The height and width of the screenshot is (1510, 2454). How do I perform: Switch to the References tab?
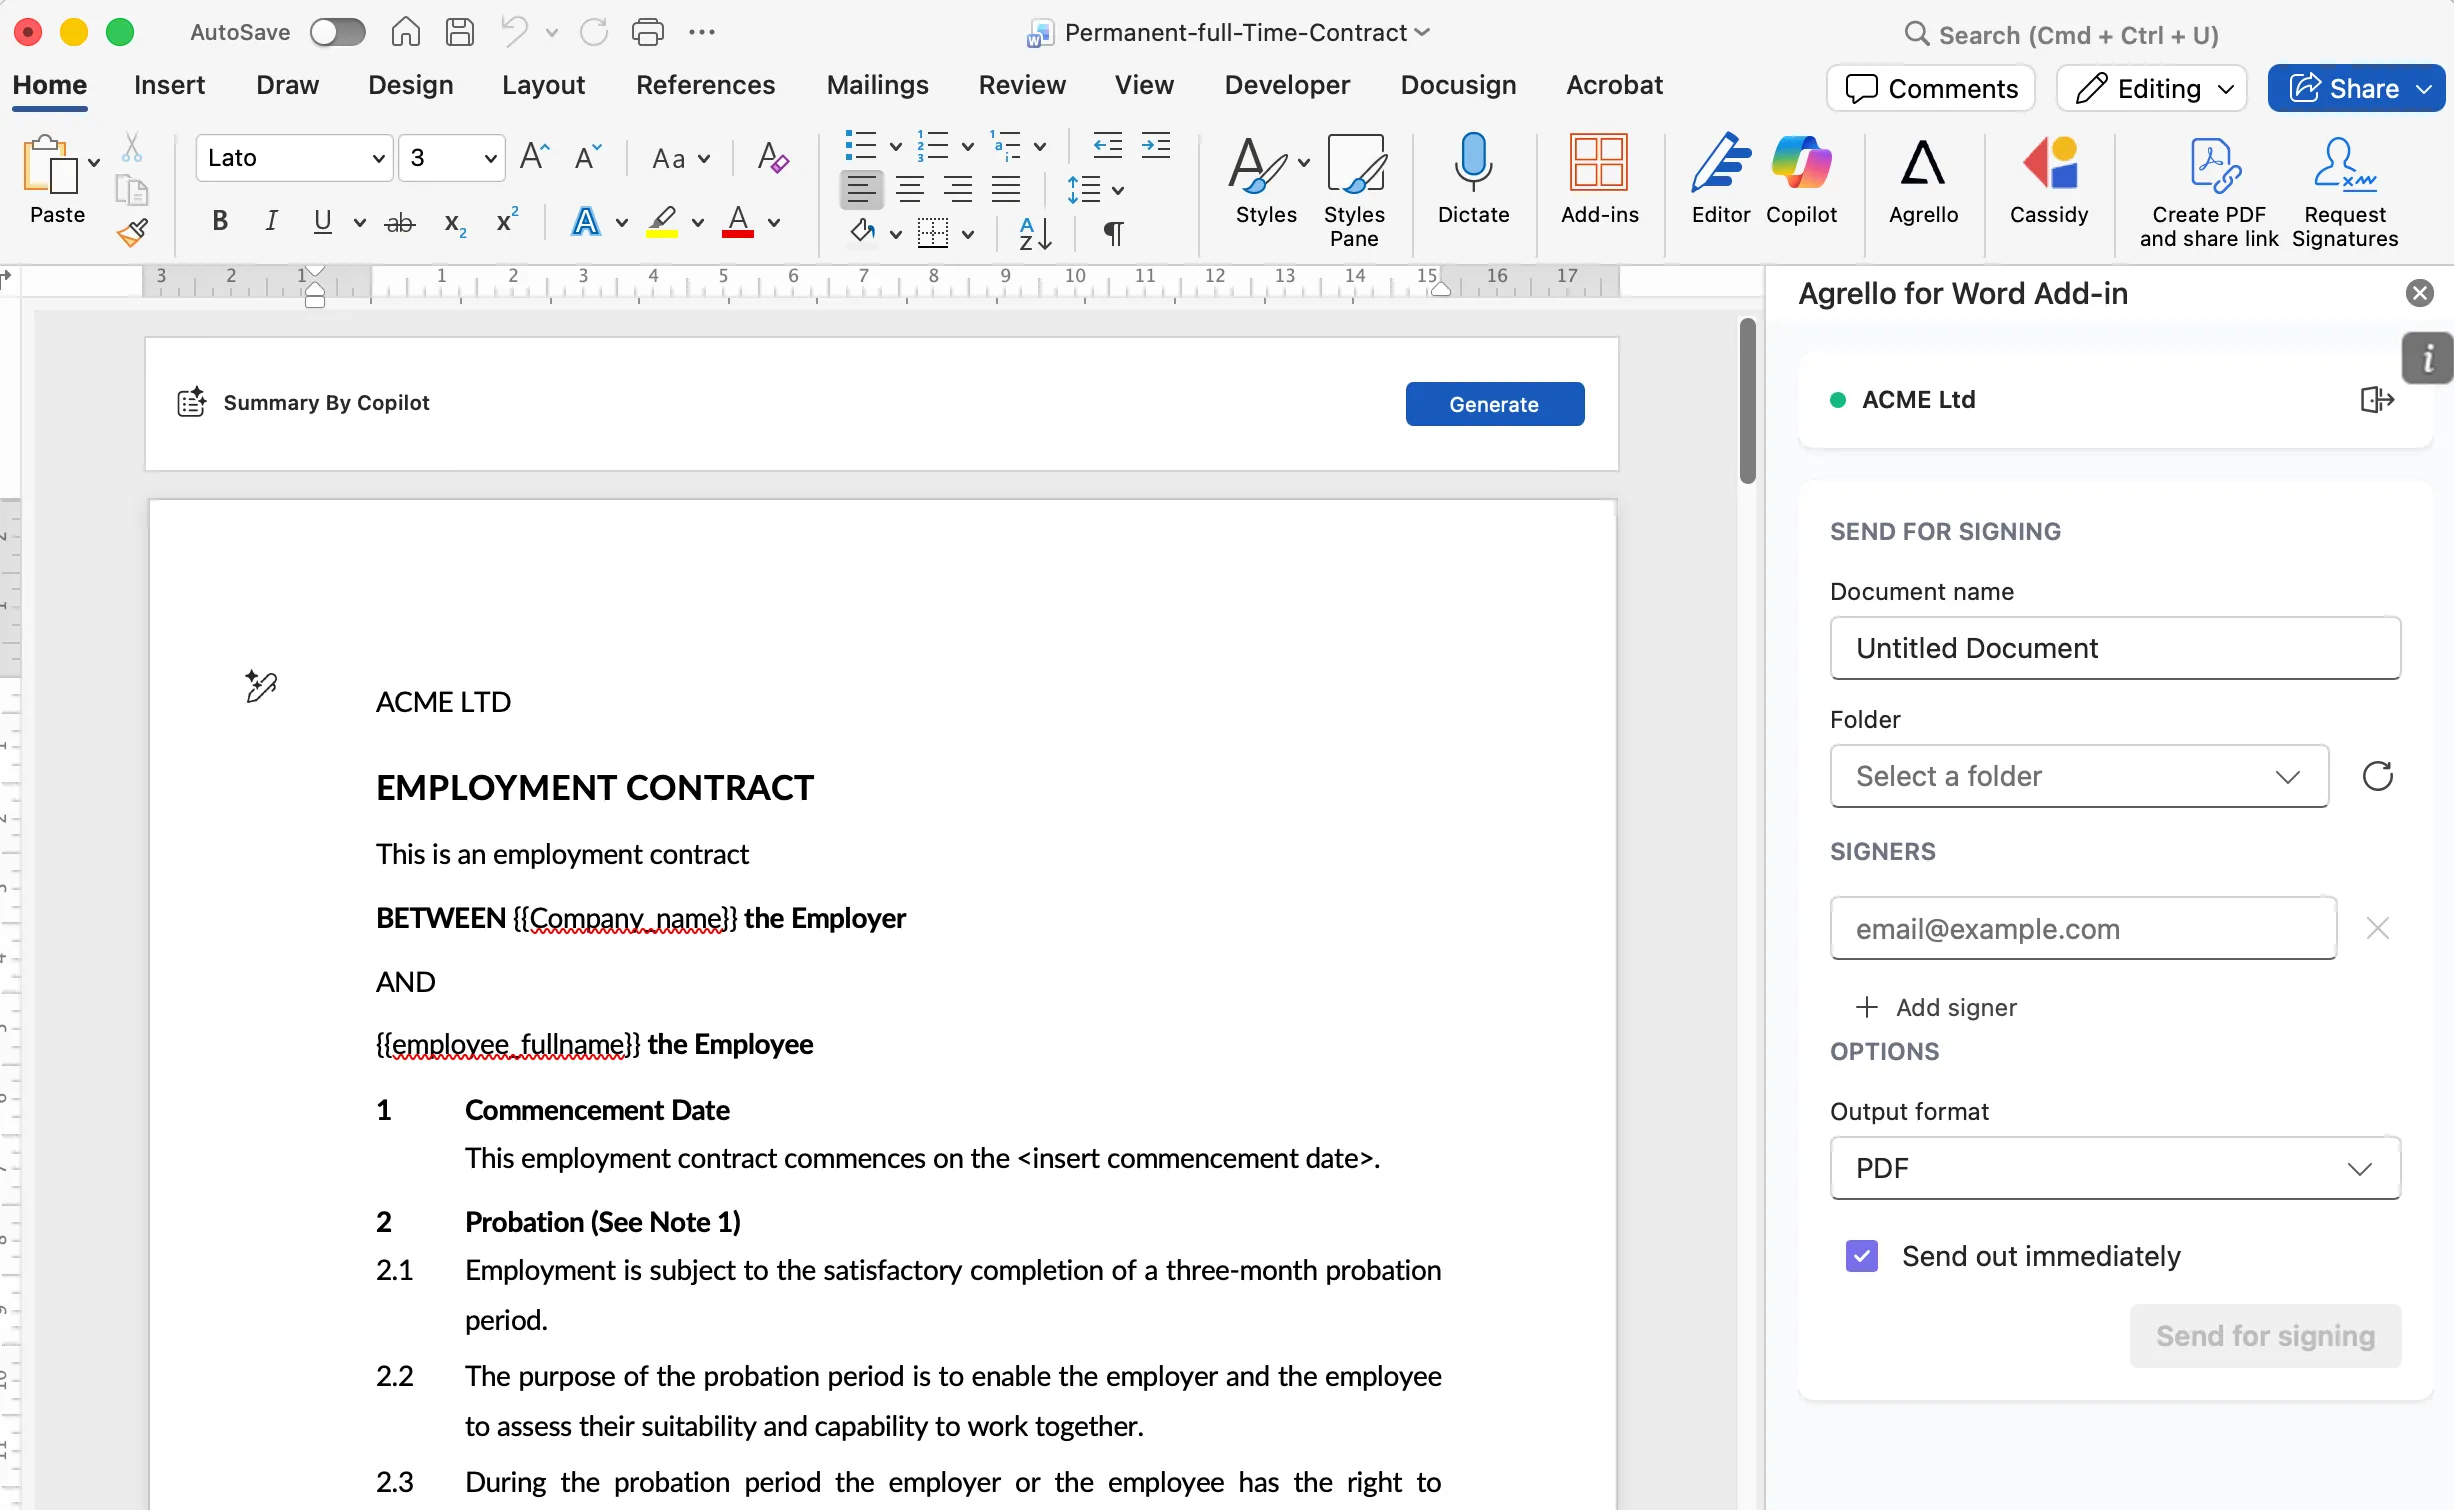[x=705, y=85]
